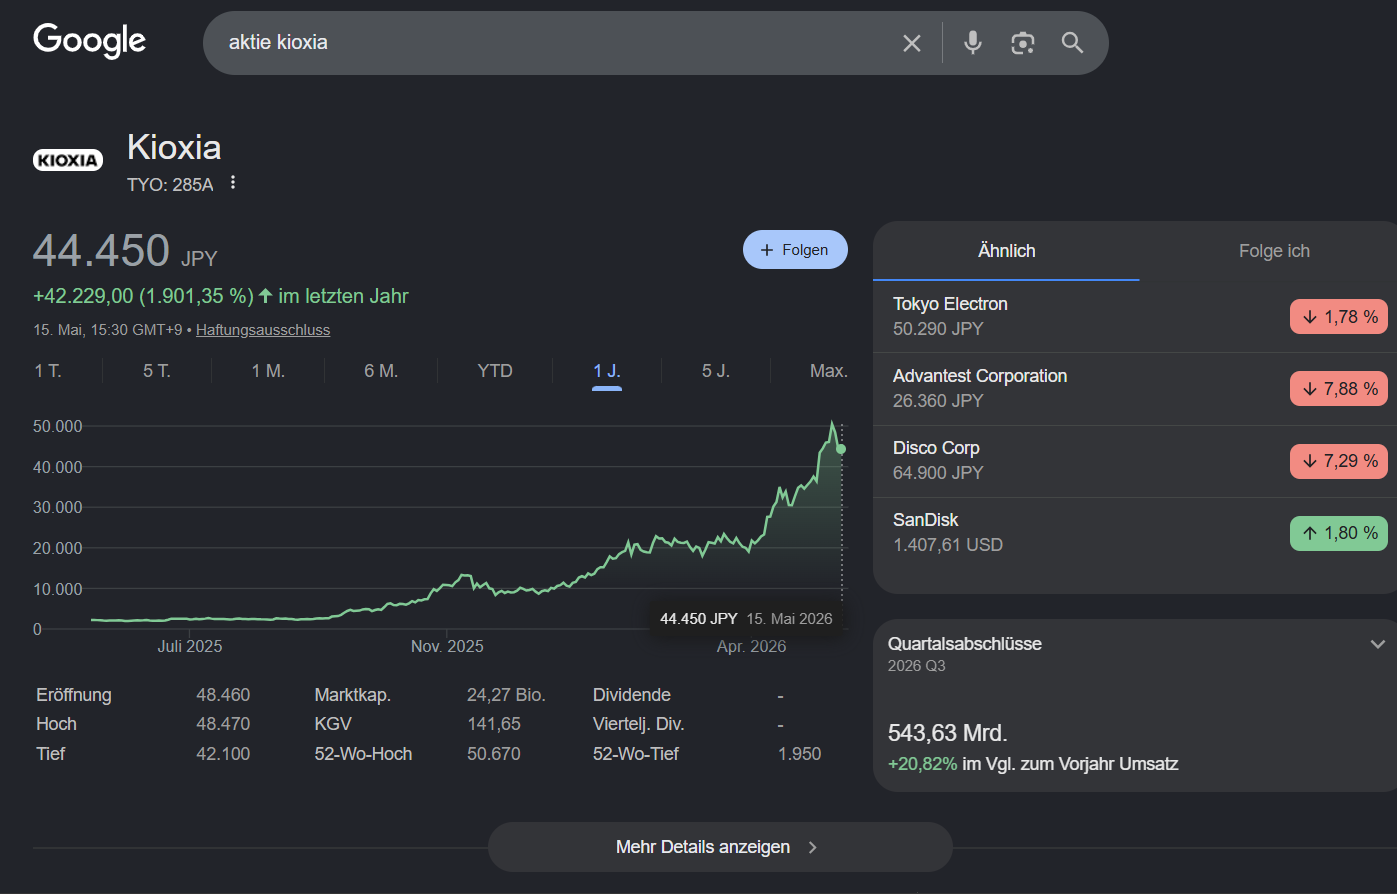
Task: Switch chart to 1 M. range
Action: [268, 371]
